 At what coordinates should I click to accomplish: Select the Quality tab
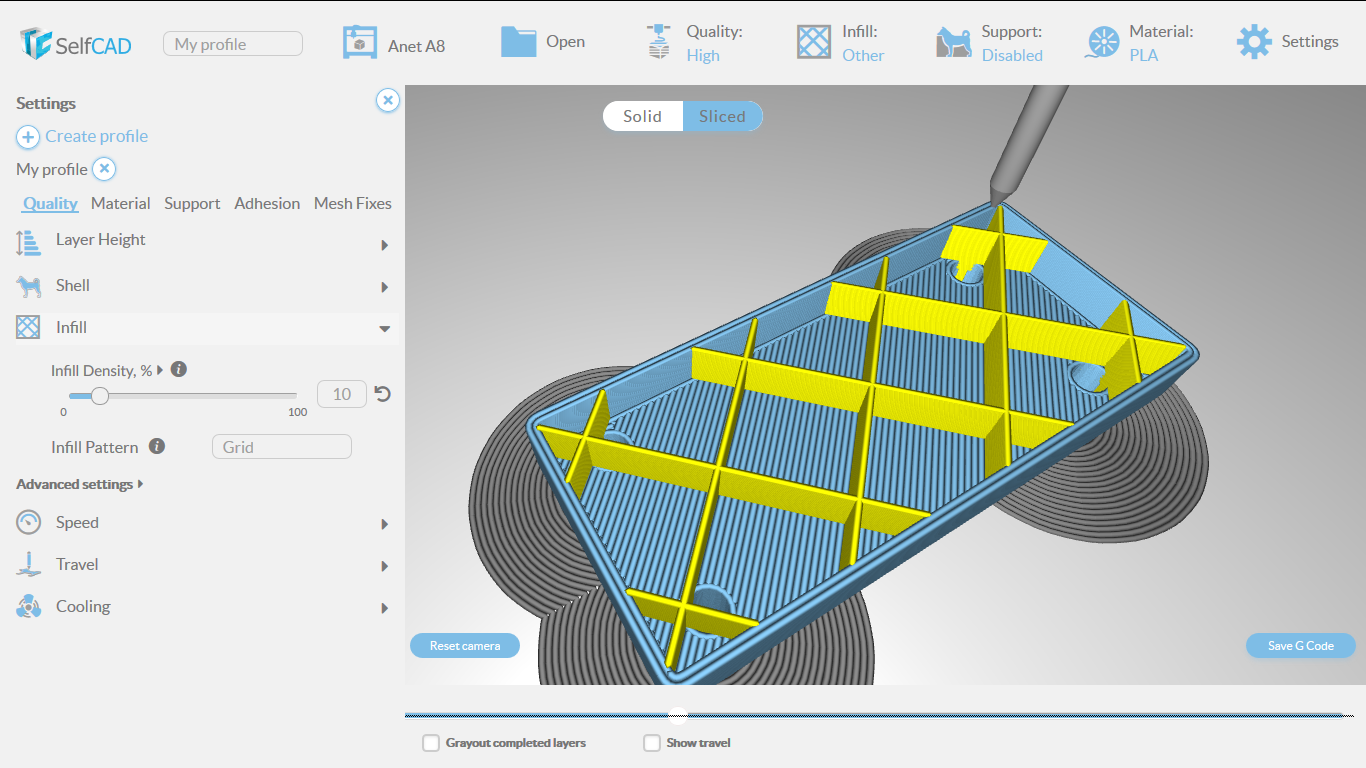[x=50, y=203]
